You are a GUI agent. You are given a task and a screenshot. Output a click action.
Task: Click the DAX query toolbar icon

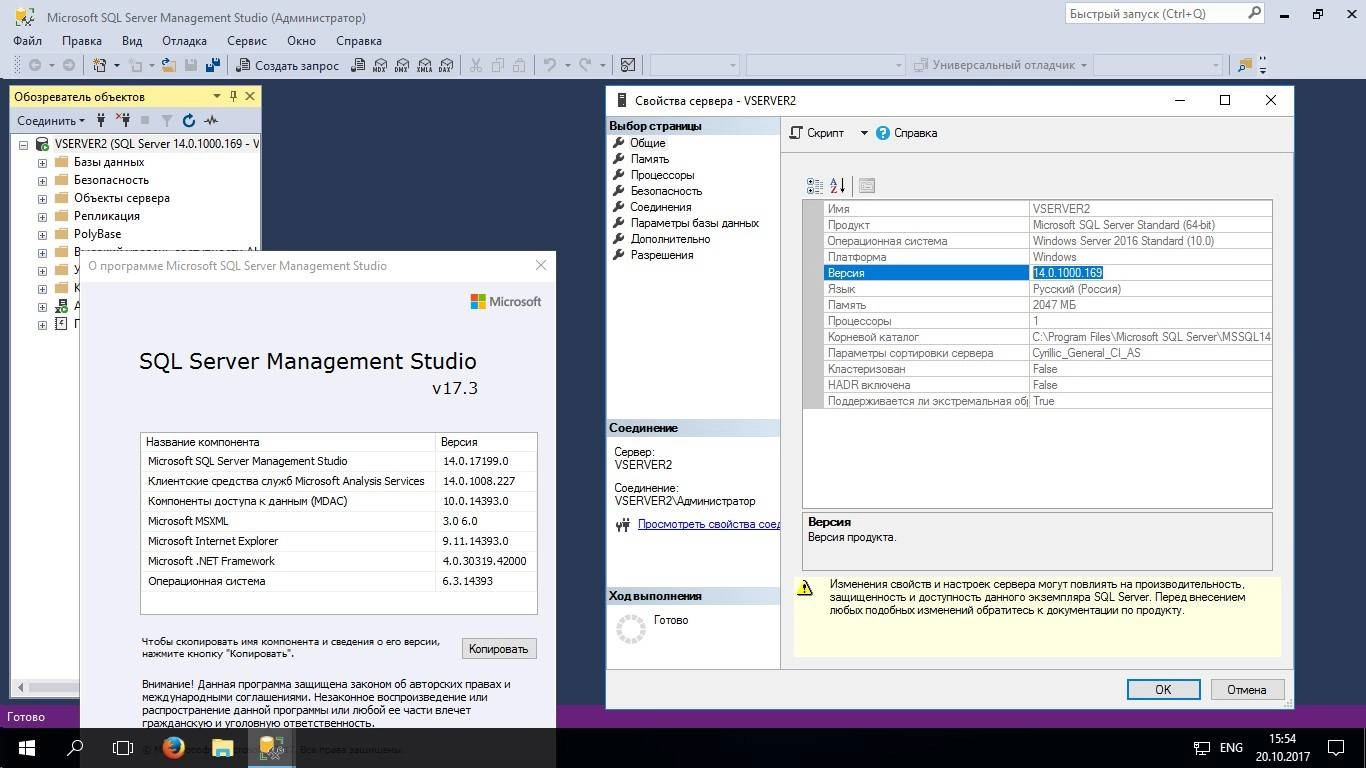click(446, 65)
